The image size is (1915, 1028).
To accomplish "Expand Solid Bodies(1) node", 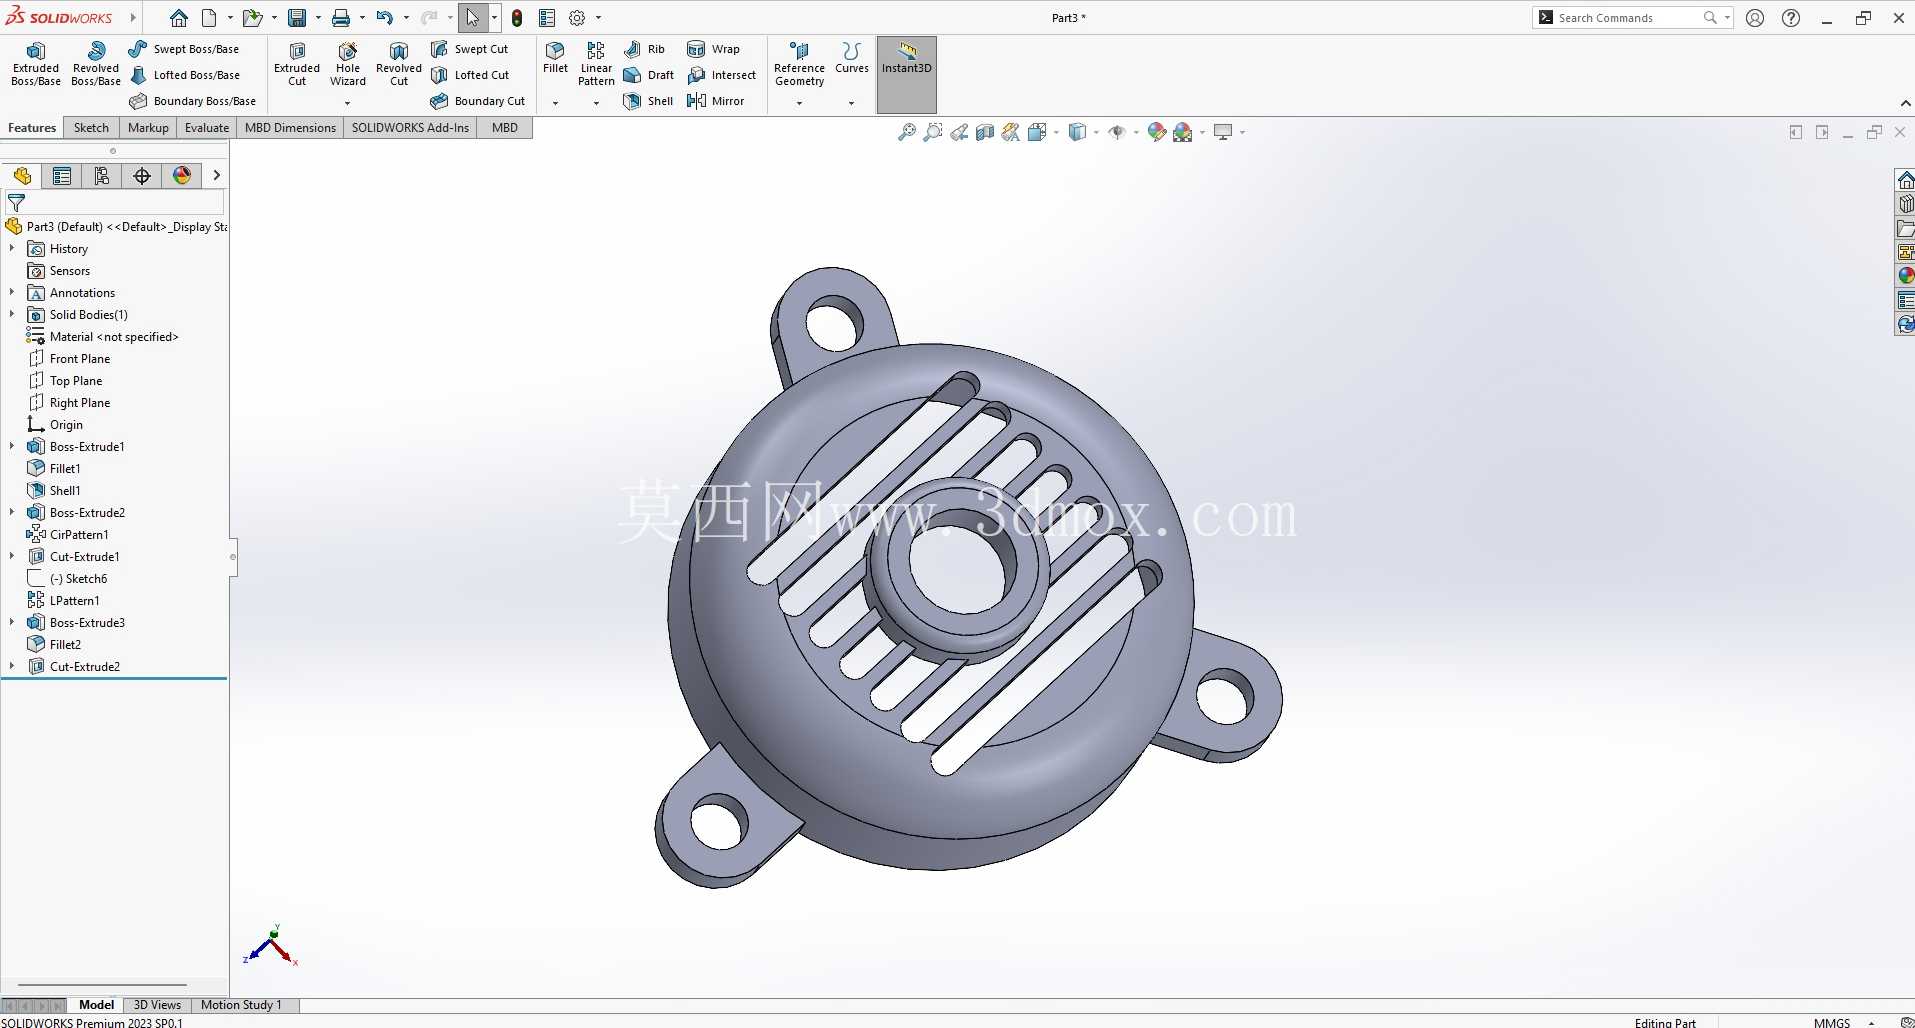I will (12, 315).
